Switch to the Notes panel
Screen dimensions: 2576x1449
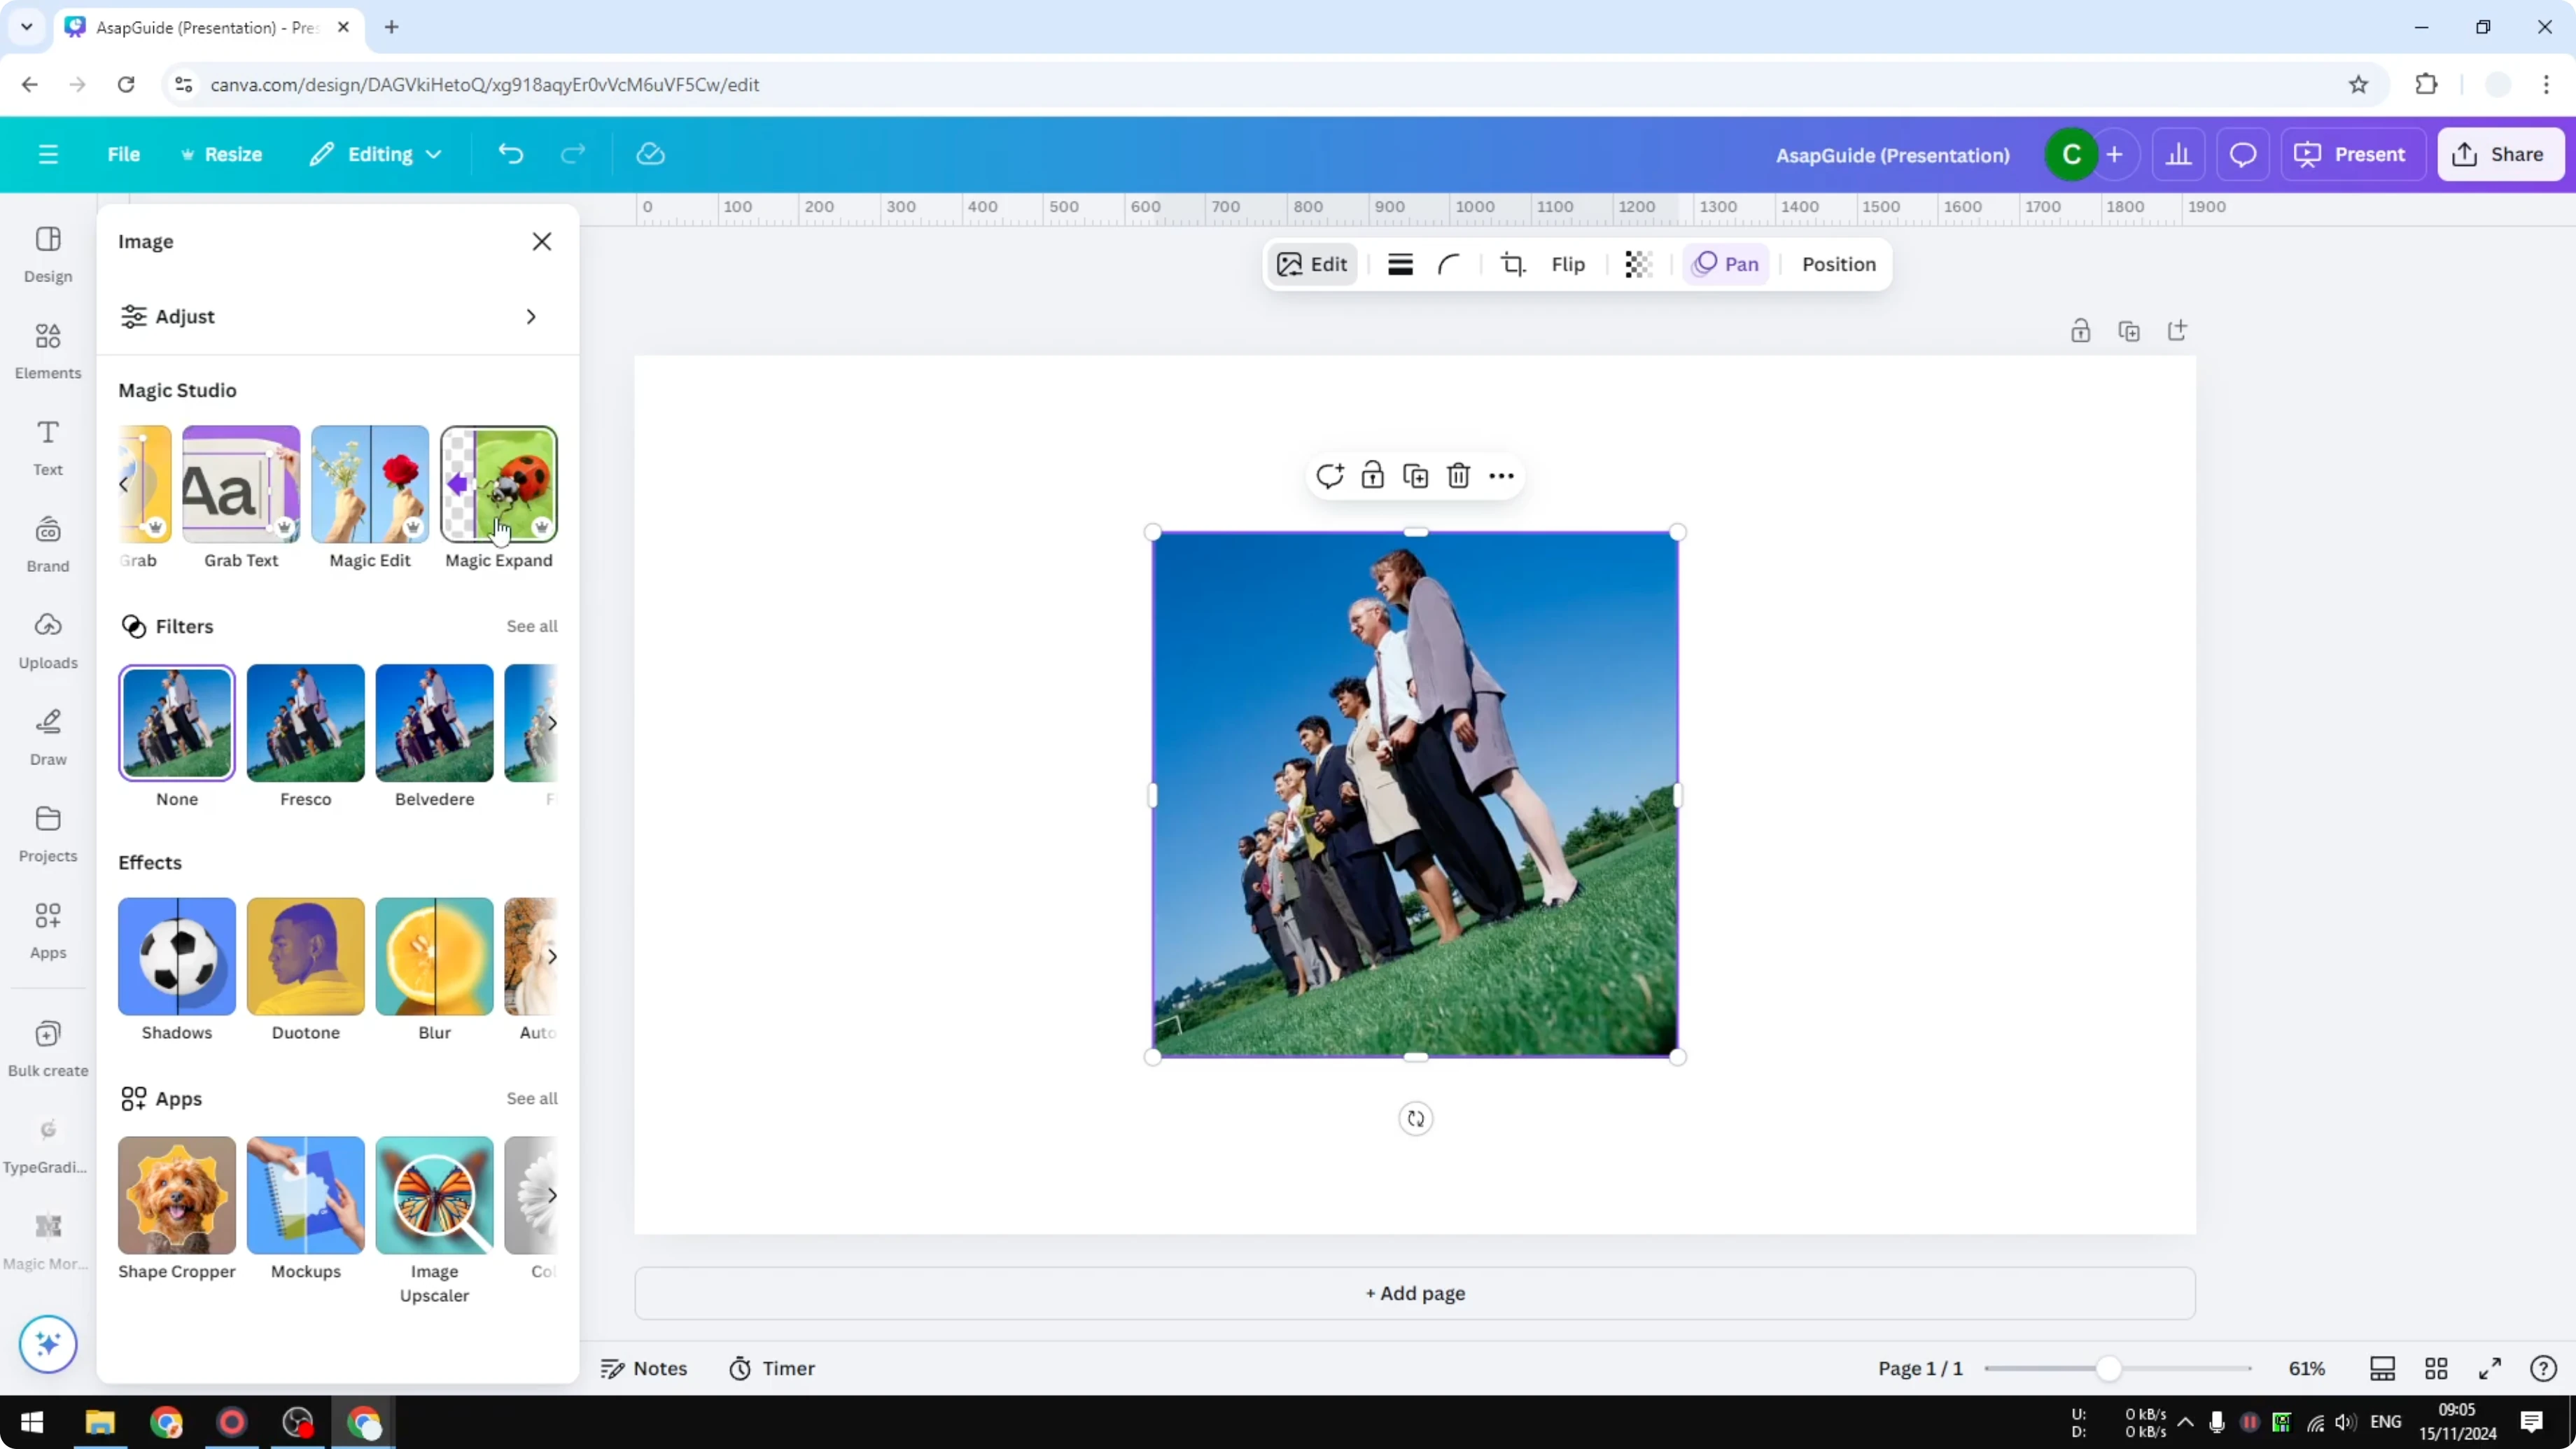coord(643,1368)
